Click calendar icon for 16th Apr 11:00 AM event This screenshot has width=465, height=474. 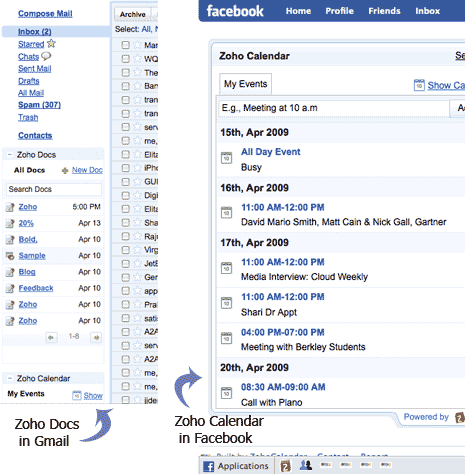226,213
